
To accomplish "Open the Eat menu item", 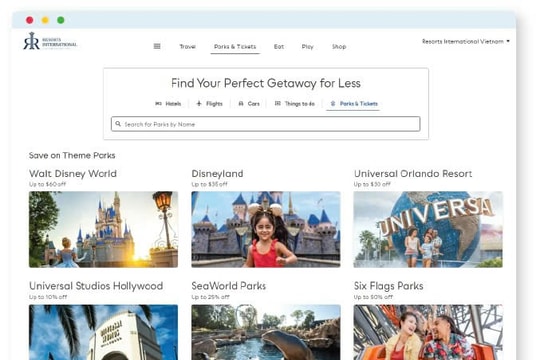I will 279,47.
